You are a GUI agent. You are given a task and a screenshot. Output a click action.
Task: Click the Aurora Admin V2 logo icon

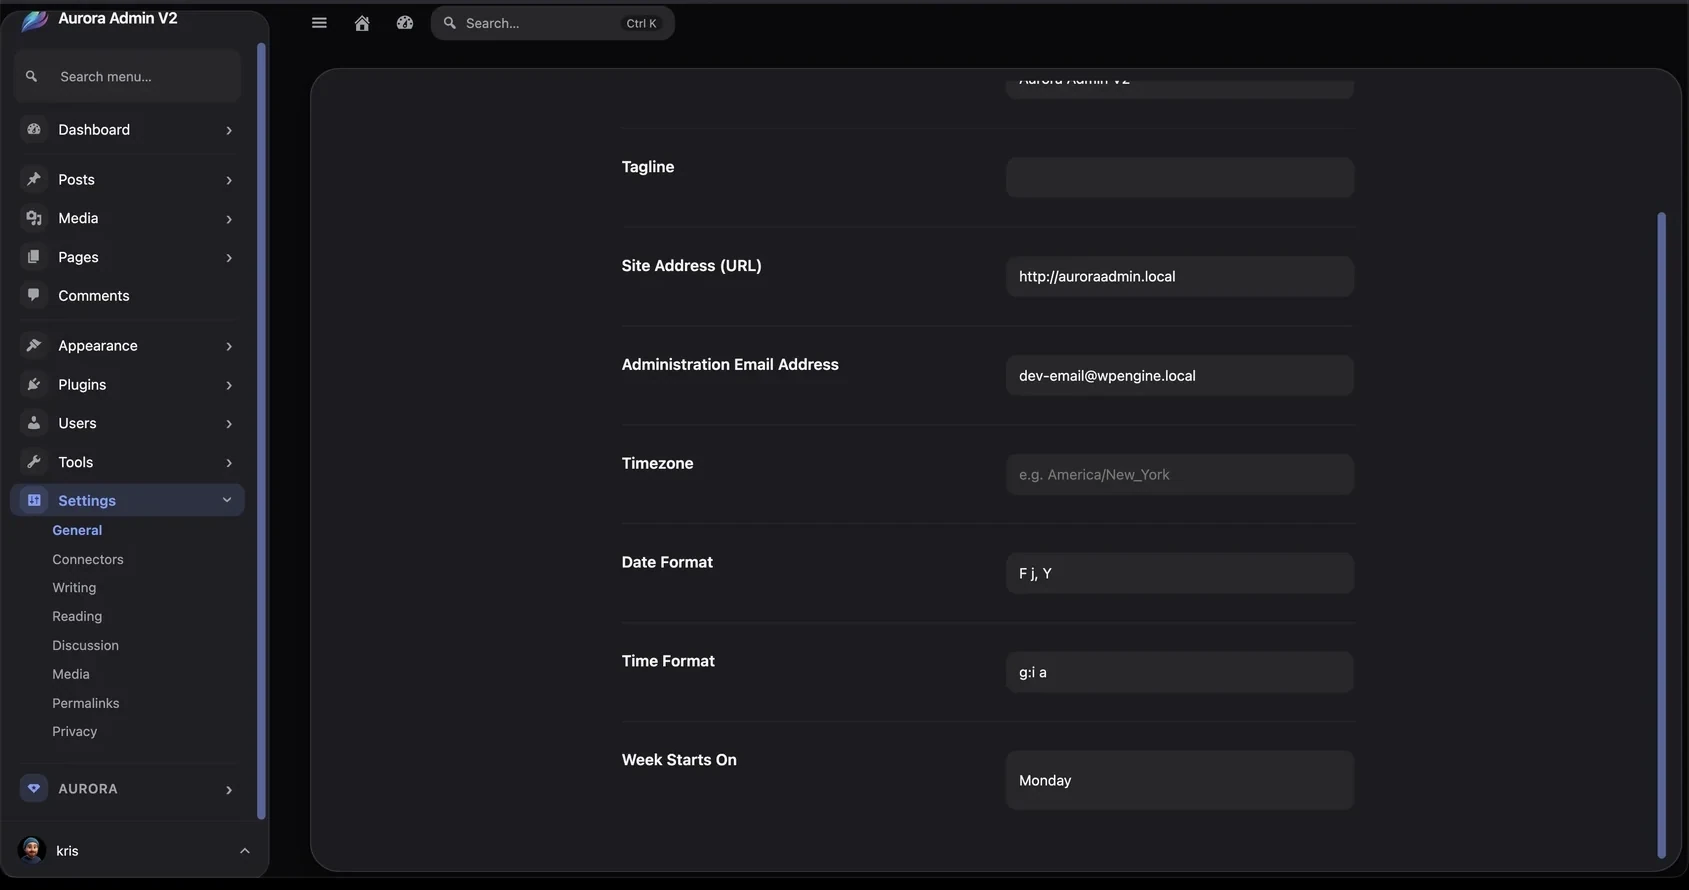[x=34, y=20]
